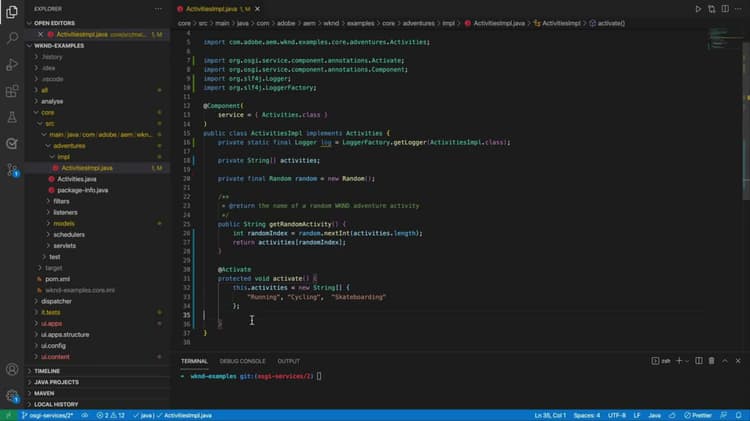The height and width of the screenshot is (421, 750).
Task: Click adventures in the breadcrumb path
Action: pyautogui.click(x=419, y=23)
